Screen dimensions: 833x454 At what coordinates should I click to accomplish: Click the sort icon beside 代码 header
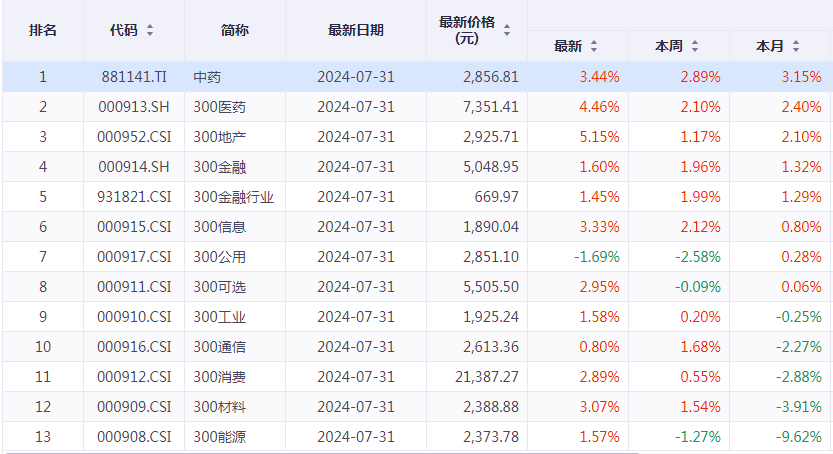point(150,30)
